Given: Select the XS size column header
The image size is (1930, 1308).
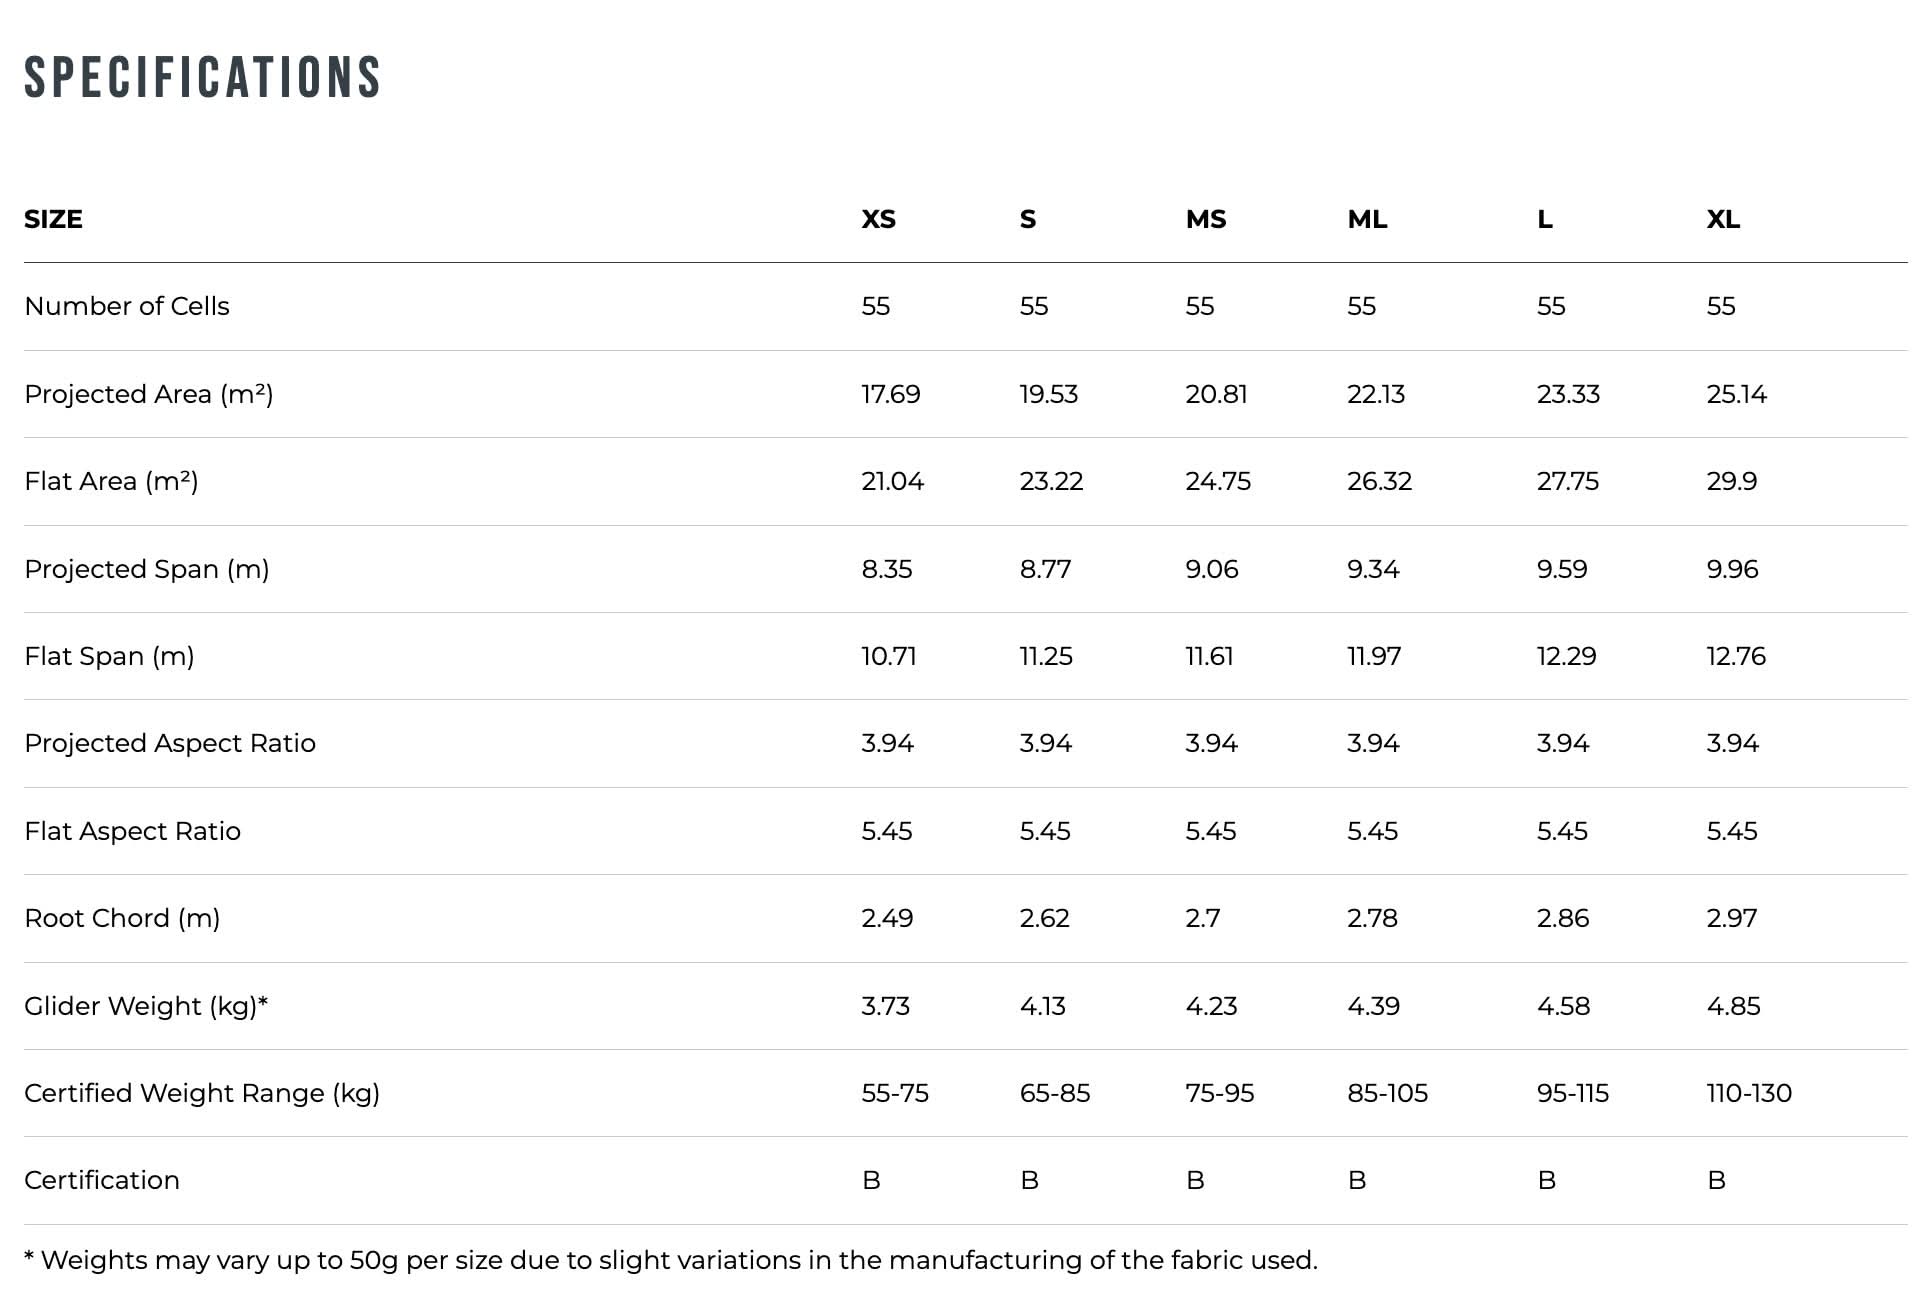Looking at the screenshot, I should tap(878, 219).
